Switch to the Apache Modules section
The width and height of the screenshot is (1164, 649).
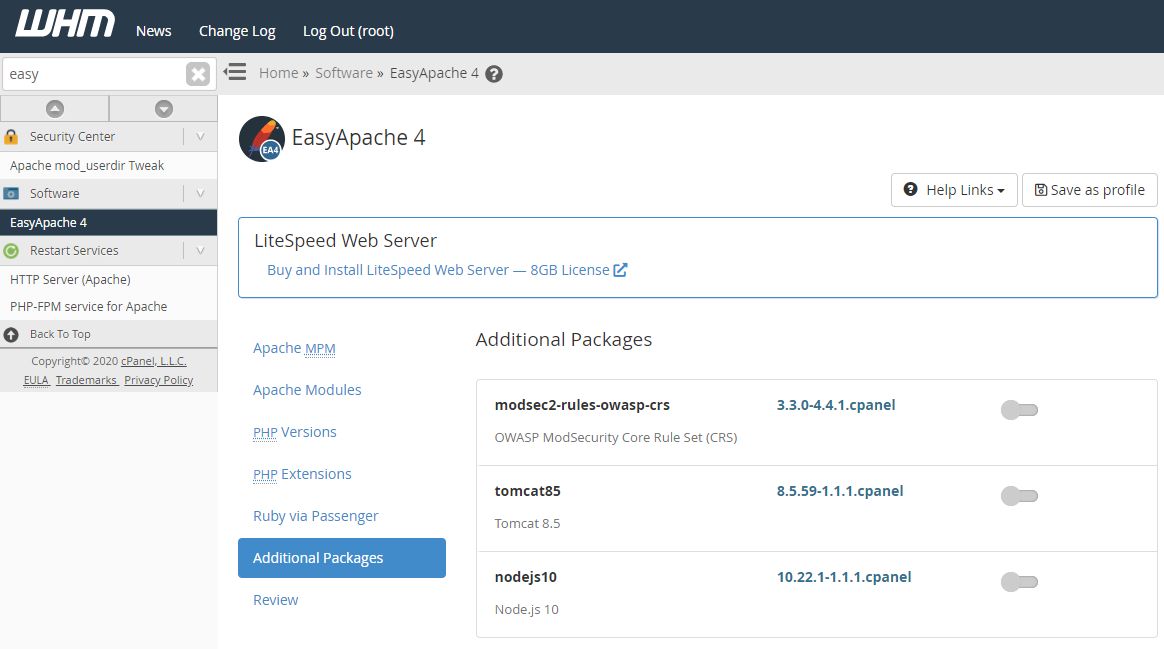307,390
